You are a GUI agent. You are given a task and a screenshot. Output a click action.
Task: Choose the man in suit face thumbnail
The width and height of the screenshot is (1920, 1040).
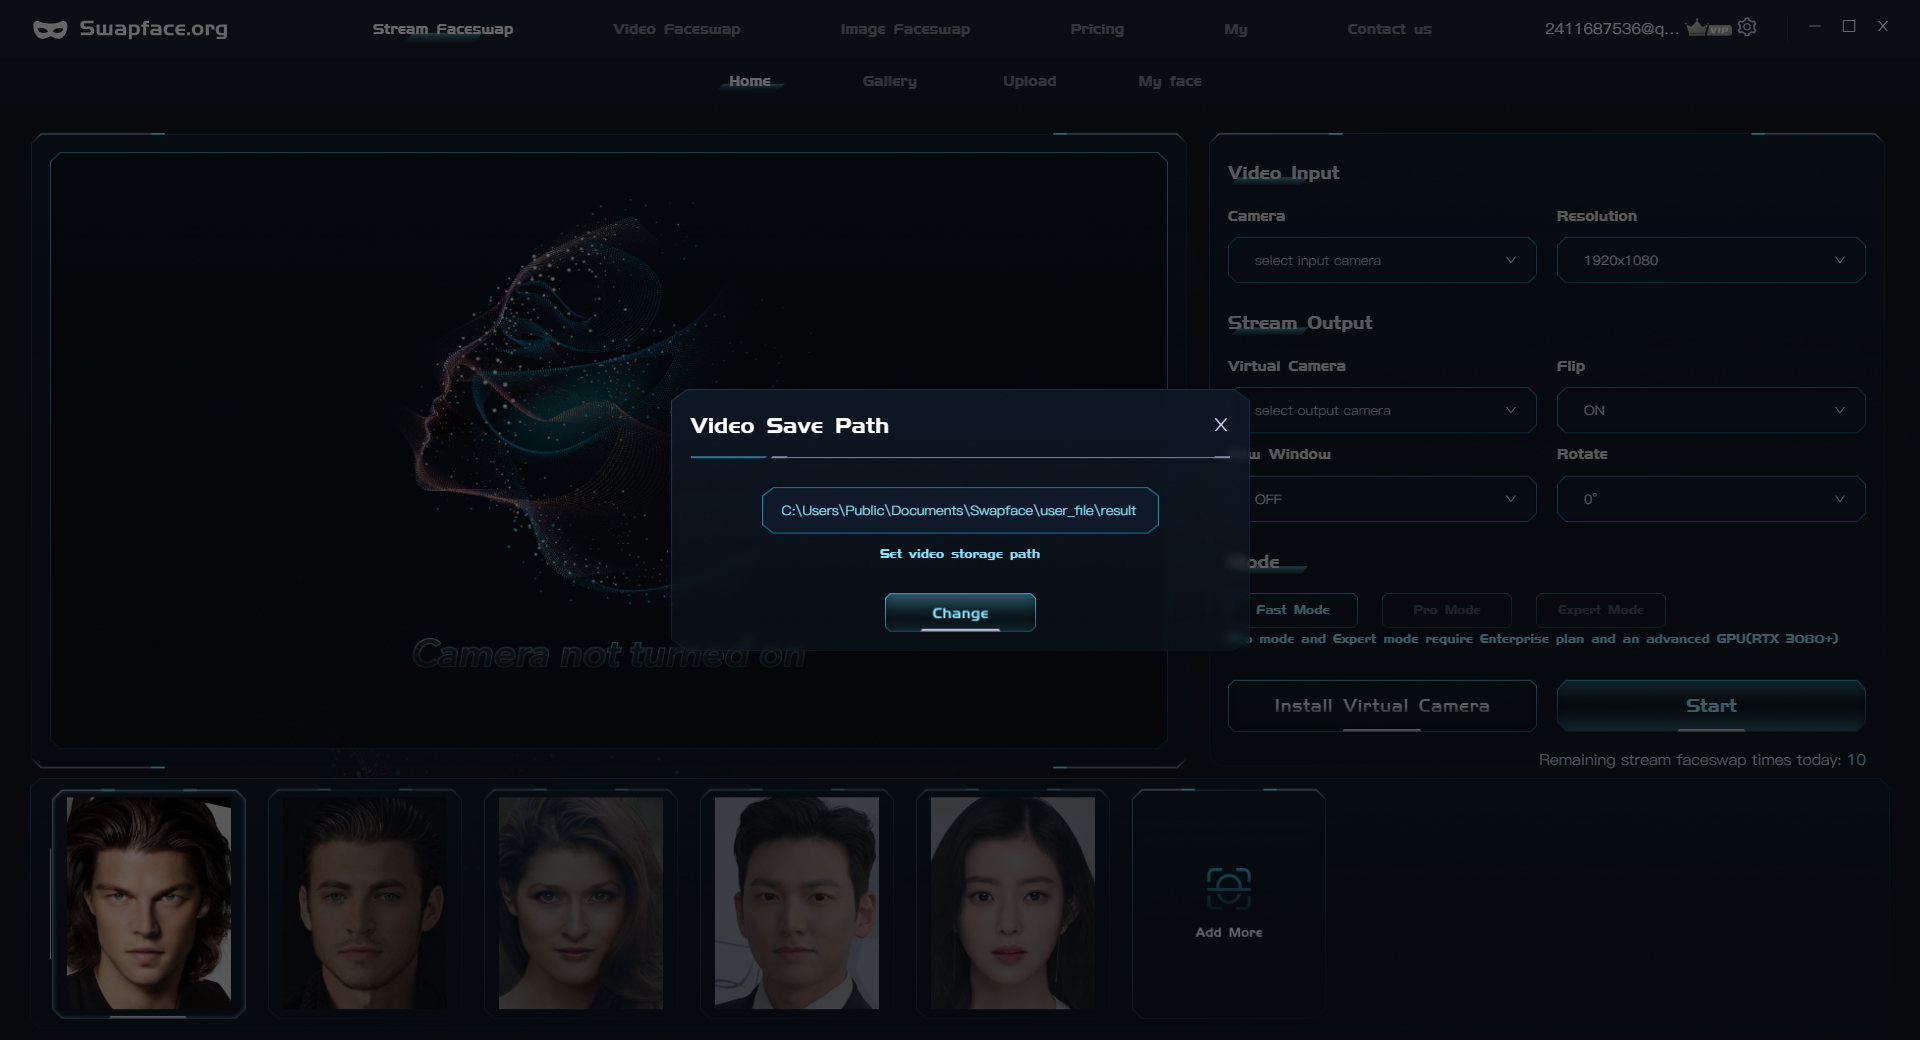[x=796, y=903]
